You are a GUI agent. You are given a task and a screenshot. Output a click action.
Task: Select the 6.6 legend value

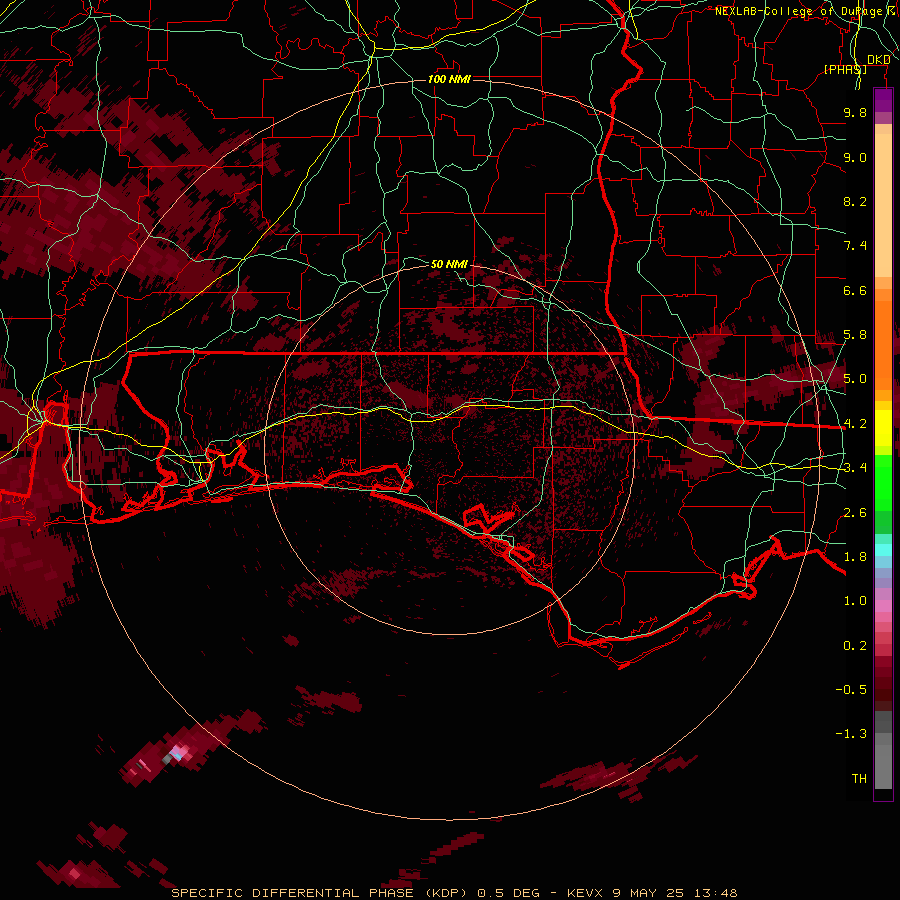click(855, 290)
